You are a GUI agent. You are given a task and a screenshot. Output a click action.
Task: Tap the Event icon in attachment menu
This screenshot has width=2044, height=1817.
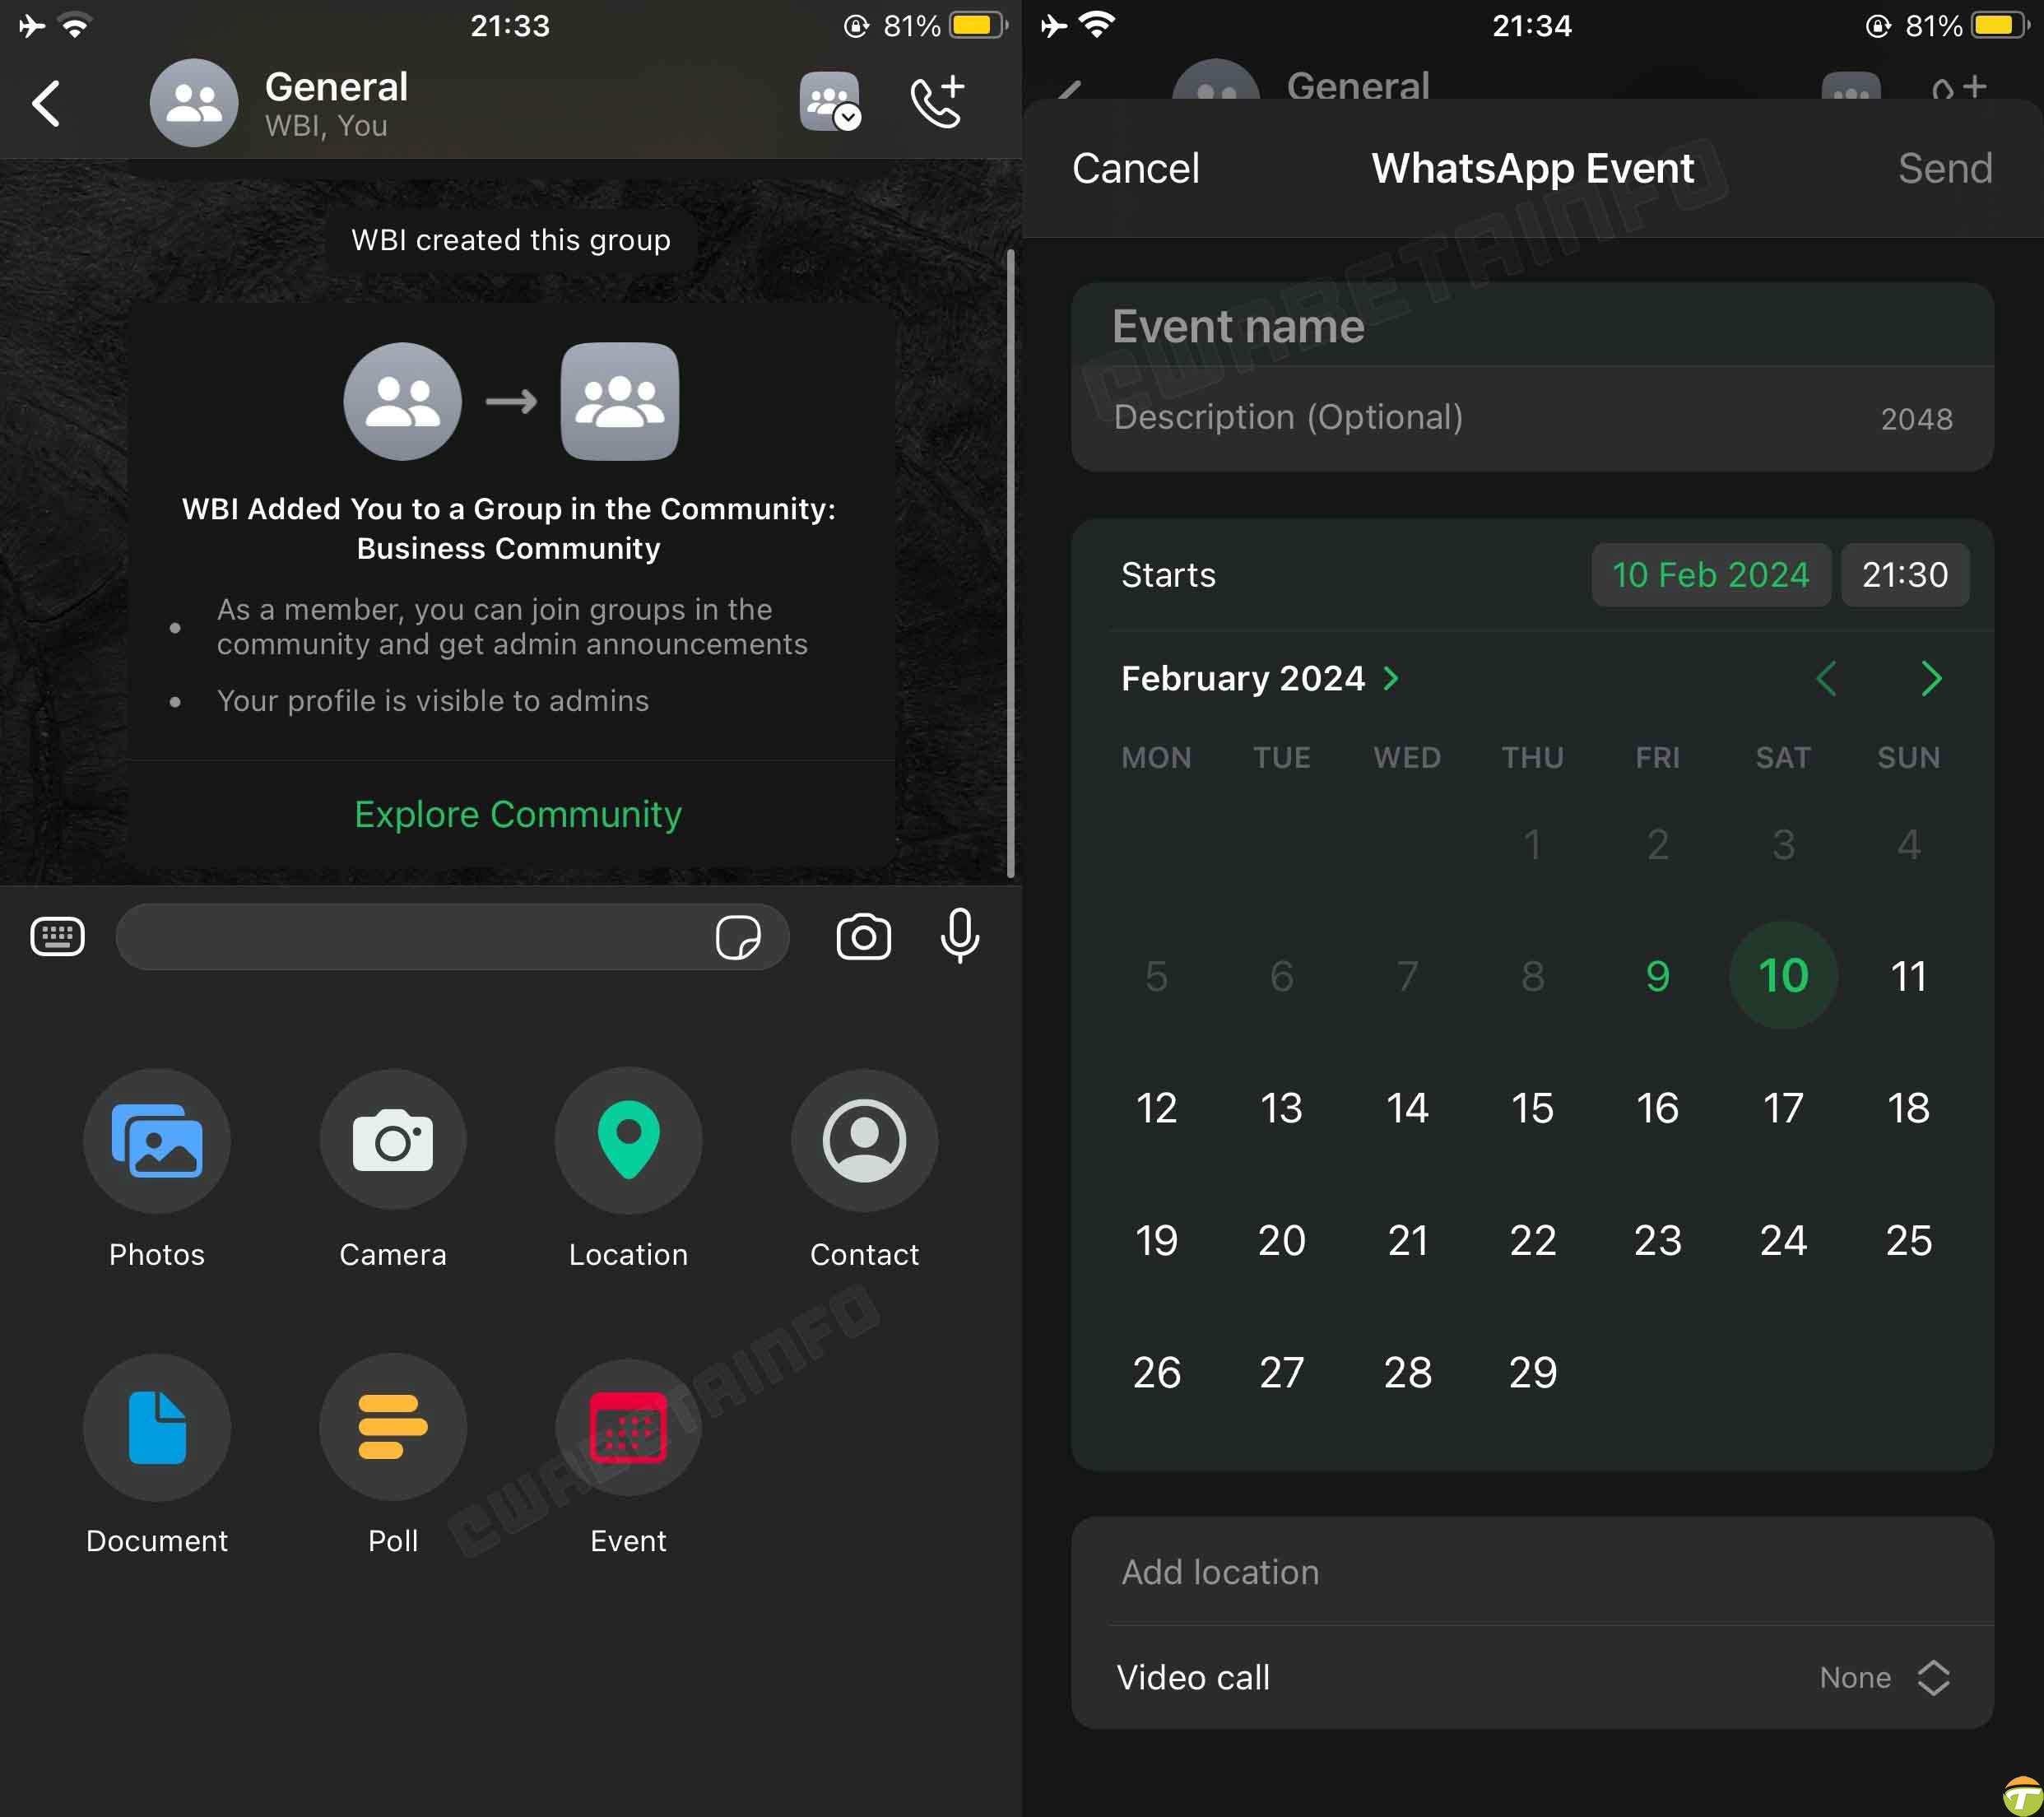(626, 1429)
